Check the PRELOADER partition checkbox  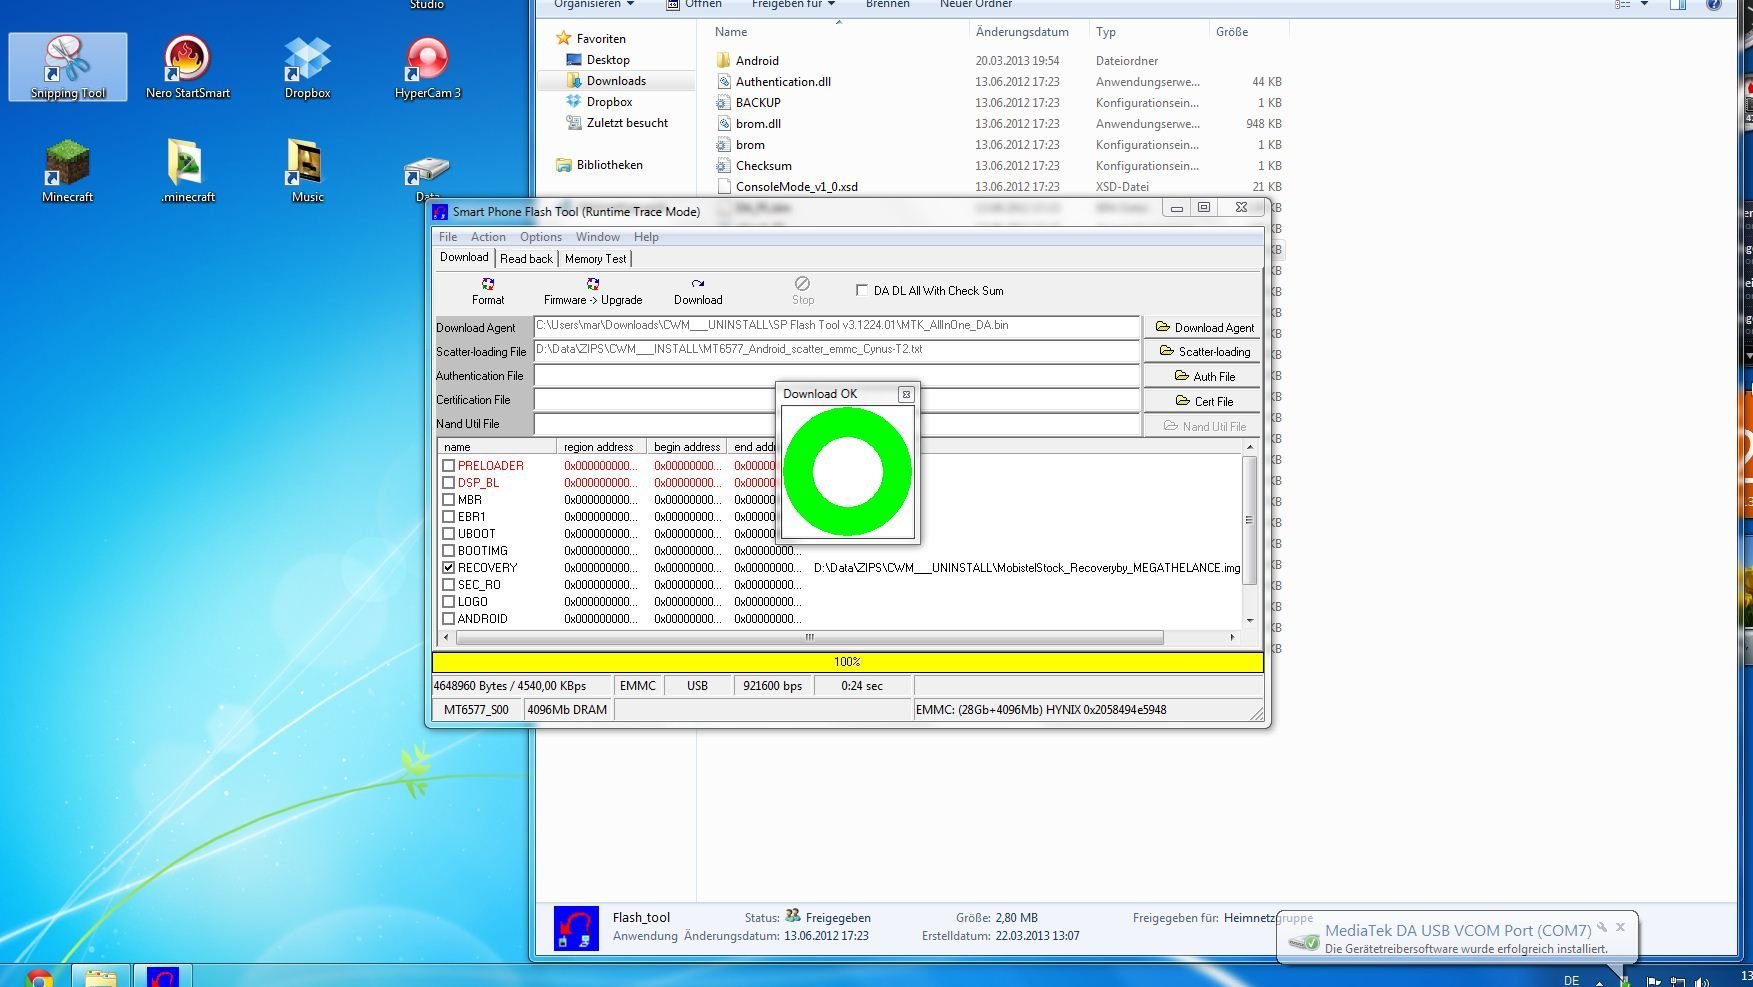449,466
